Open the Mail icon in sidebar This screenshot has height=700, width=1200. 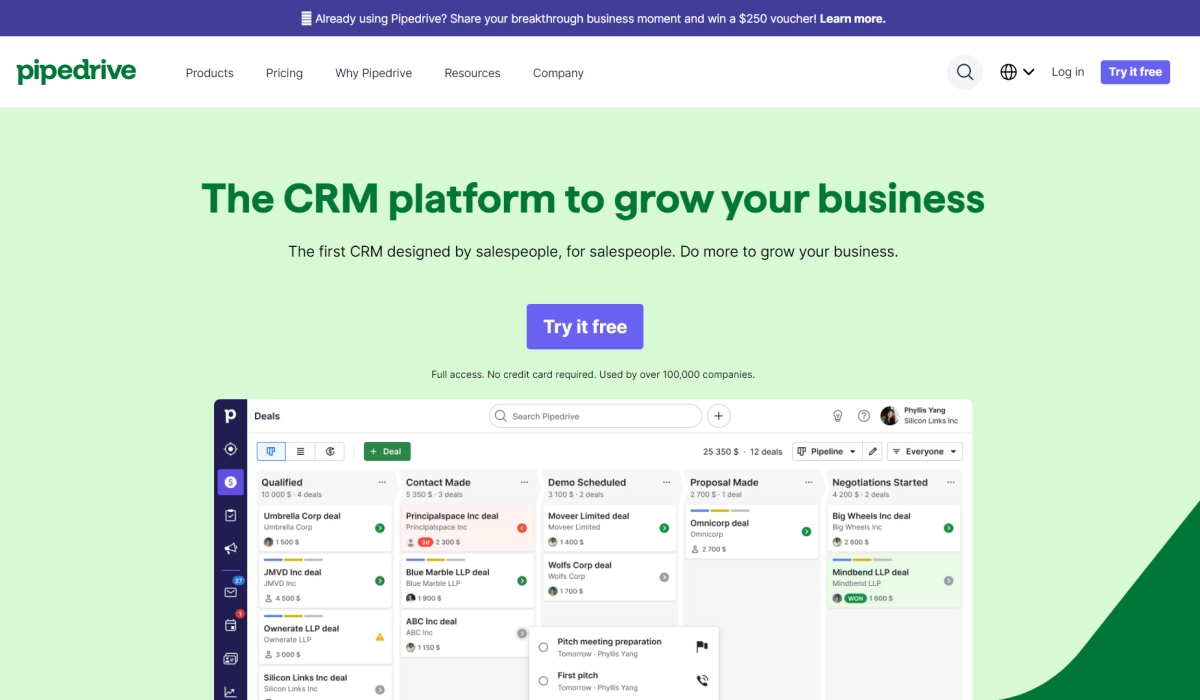click(x=231, y=592)
